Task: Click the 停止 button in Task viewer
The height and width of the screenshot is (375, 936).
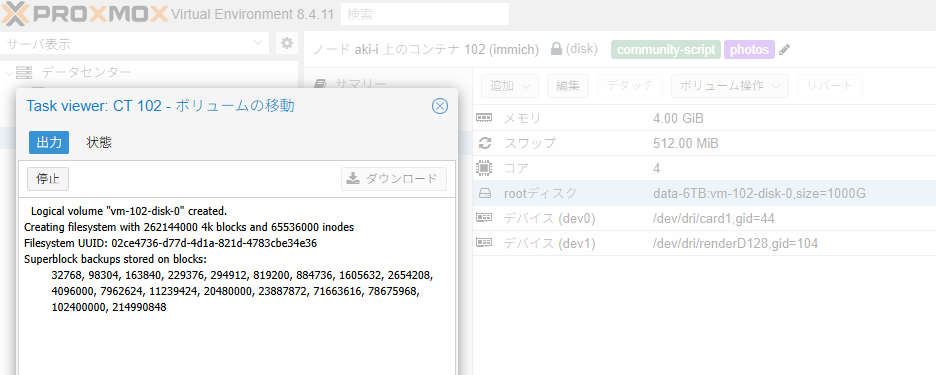Action: click(48, 179)
